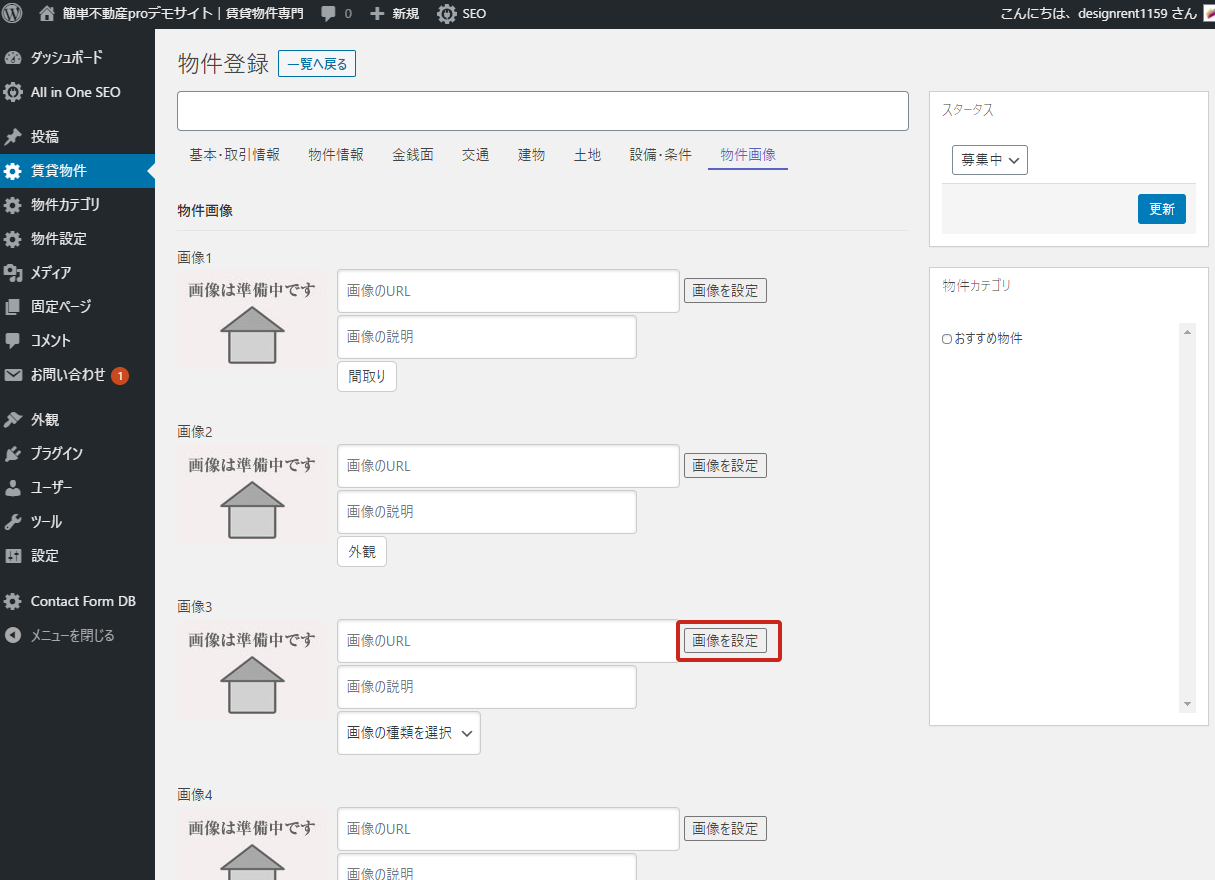
Task: Click the メディア sidebar icon
Action: click(x=13, y=273)
